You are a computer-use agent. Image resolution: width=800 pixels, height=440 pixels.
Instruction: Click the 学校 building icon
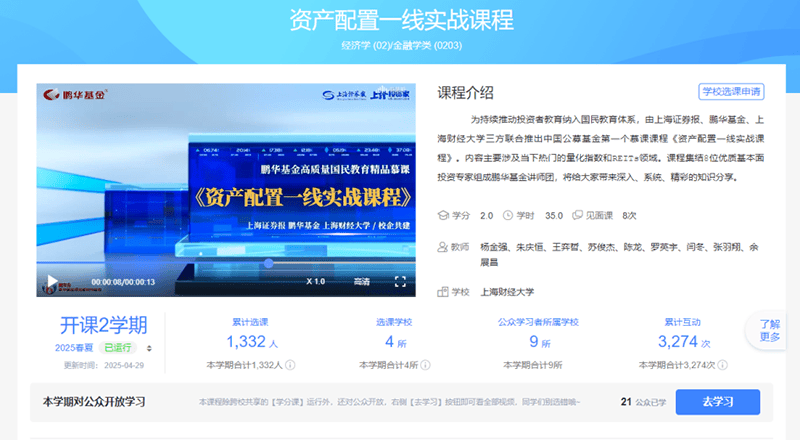(442, 292)
